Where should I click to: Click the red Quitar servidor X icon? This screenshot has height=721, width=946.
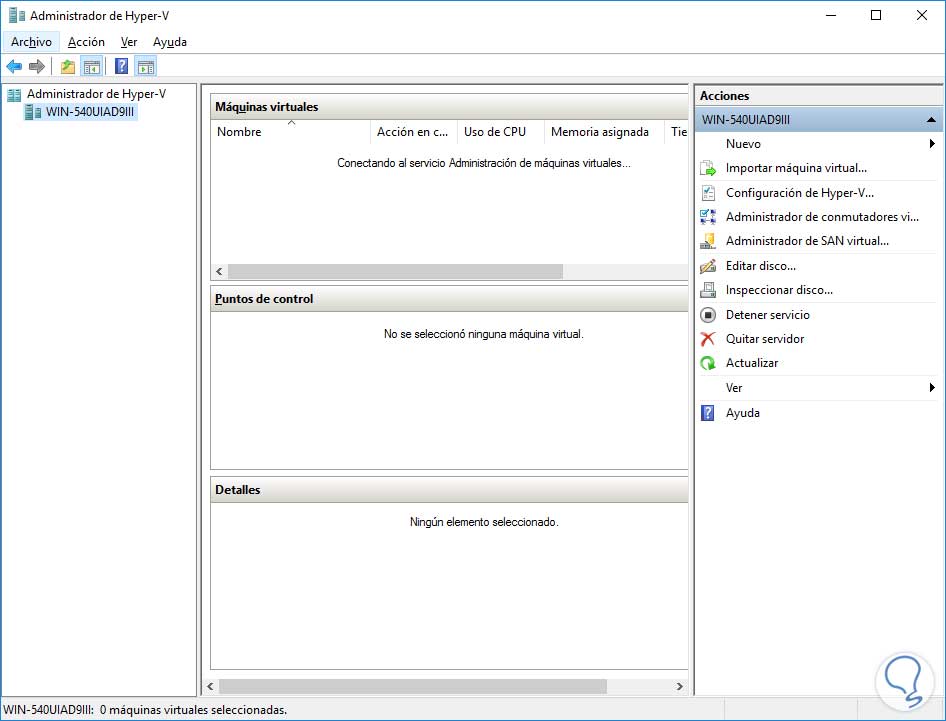click(x=708, y=339)
